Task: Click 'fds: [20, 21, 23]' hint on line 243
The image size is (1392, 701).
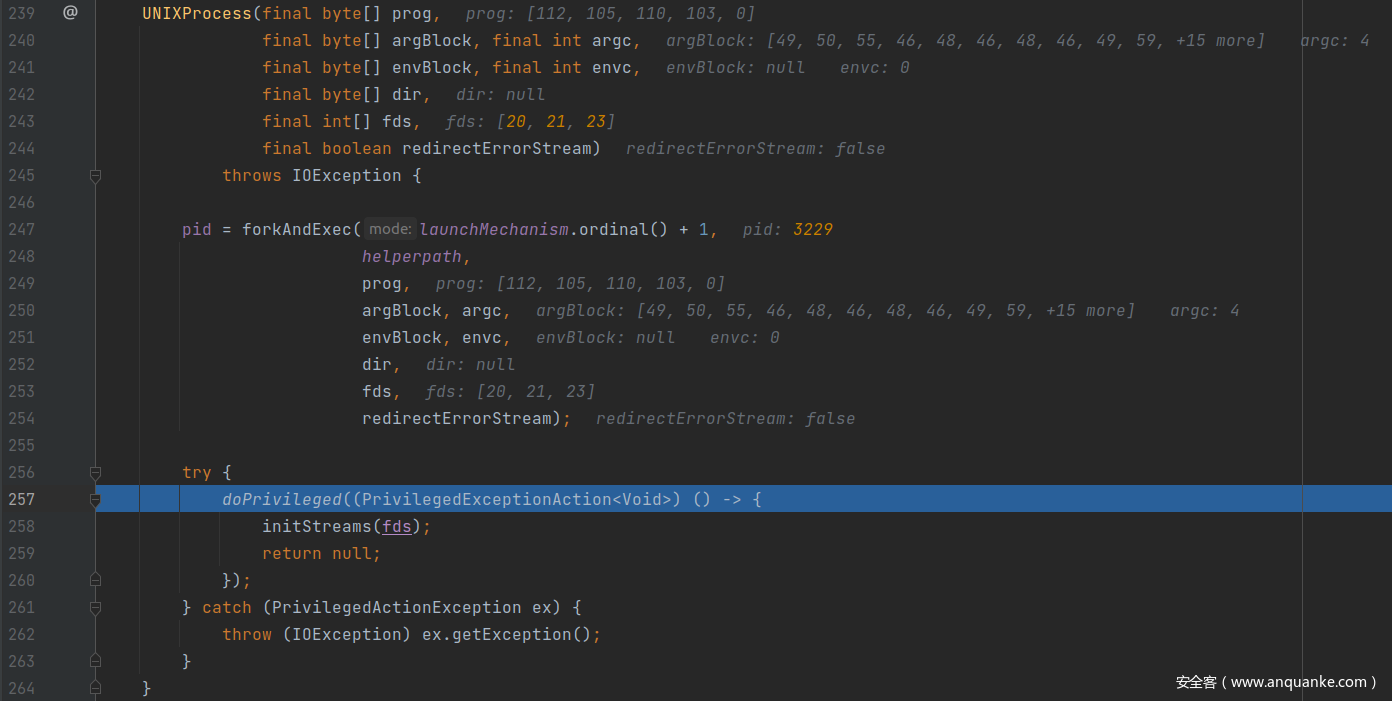Action: 531,122
